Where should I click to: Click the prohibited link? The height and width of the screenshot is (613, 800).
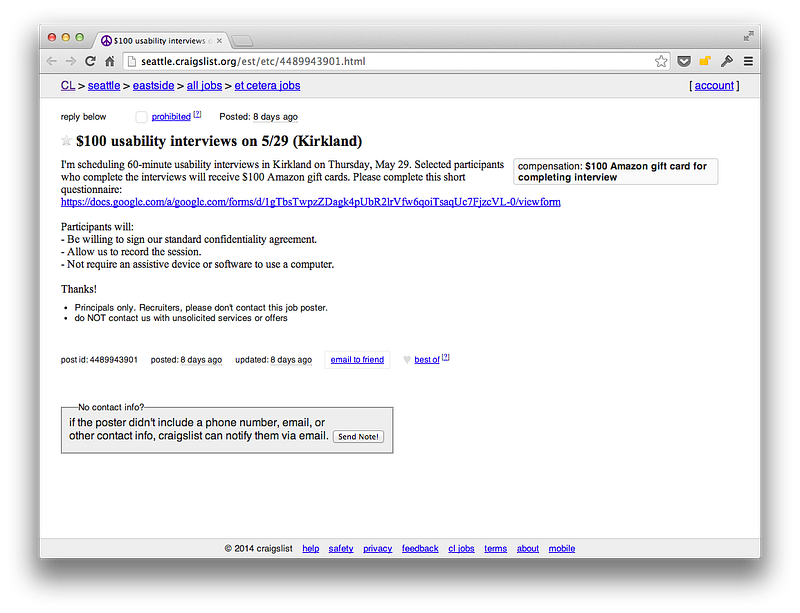[171, 117]
